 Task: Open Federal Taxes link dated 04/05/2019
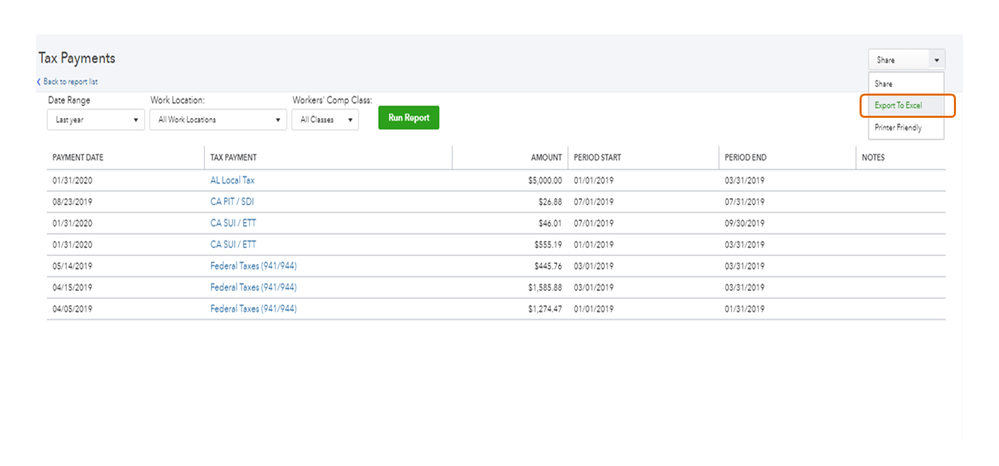pos(253,309)
